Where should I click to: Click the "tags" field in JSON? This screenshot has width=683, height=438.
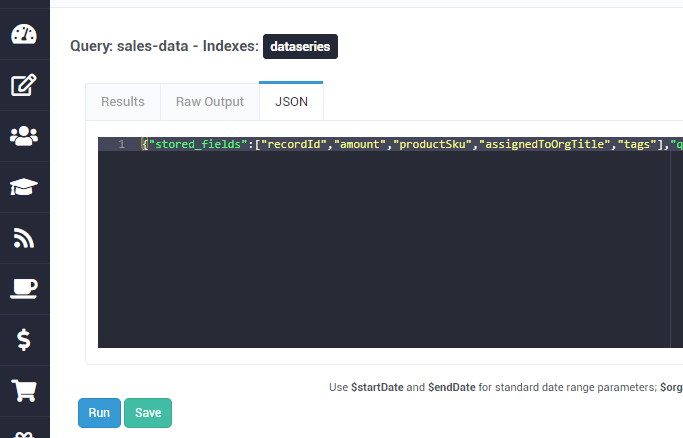[637, 144]
